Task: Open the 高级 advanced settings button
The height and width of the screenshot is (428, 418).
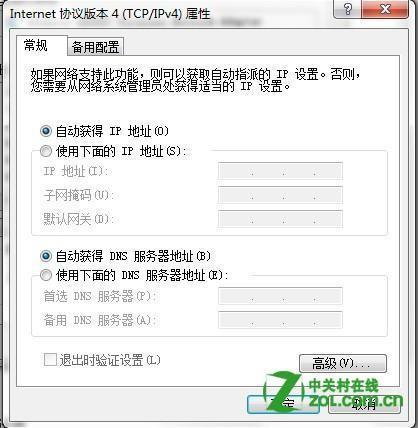Action: tap(343, 363)
